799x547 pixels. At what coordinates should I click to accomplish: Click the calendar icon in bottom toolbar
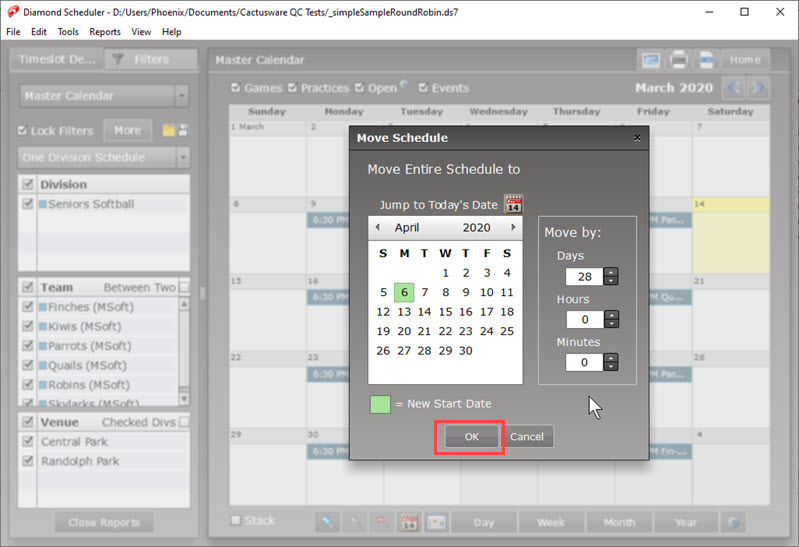[x=409, y=522]
